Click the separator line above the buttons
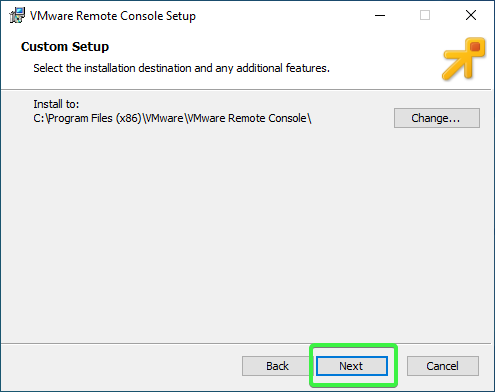Image resolution: width=495 pixels, height=392 pixels. coord(246,343)
